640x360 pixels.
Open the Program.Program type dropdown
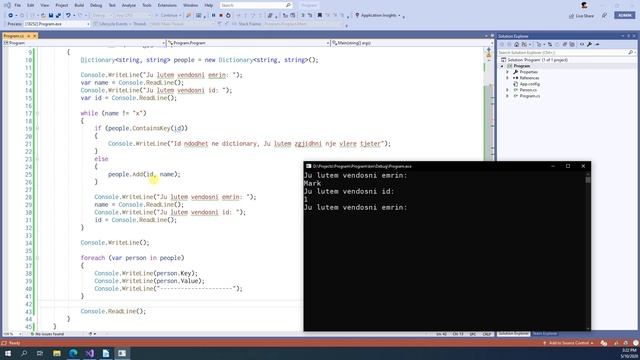pyautogui.click(x=248, y=43)
